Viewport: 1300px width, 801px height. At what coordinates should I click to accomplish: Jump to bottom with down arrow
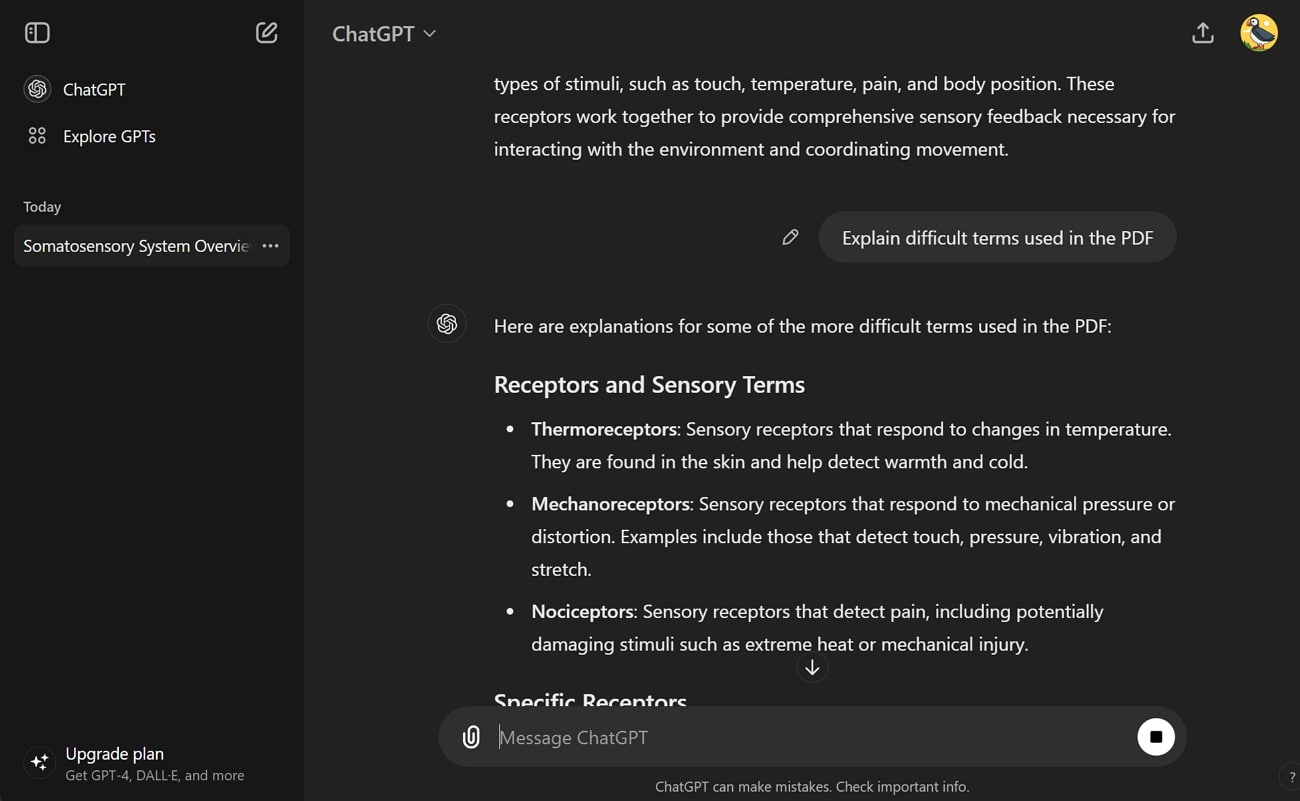[812, 668]
